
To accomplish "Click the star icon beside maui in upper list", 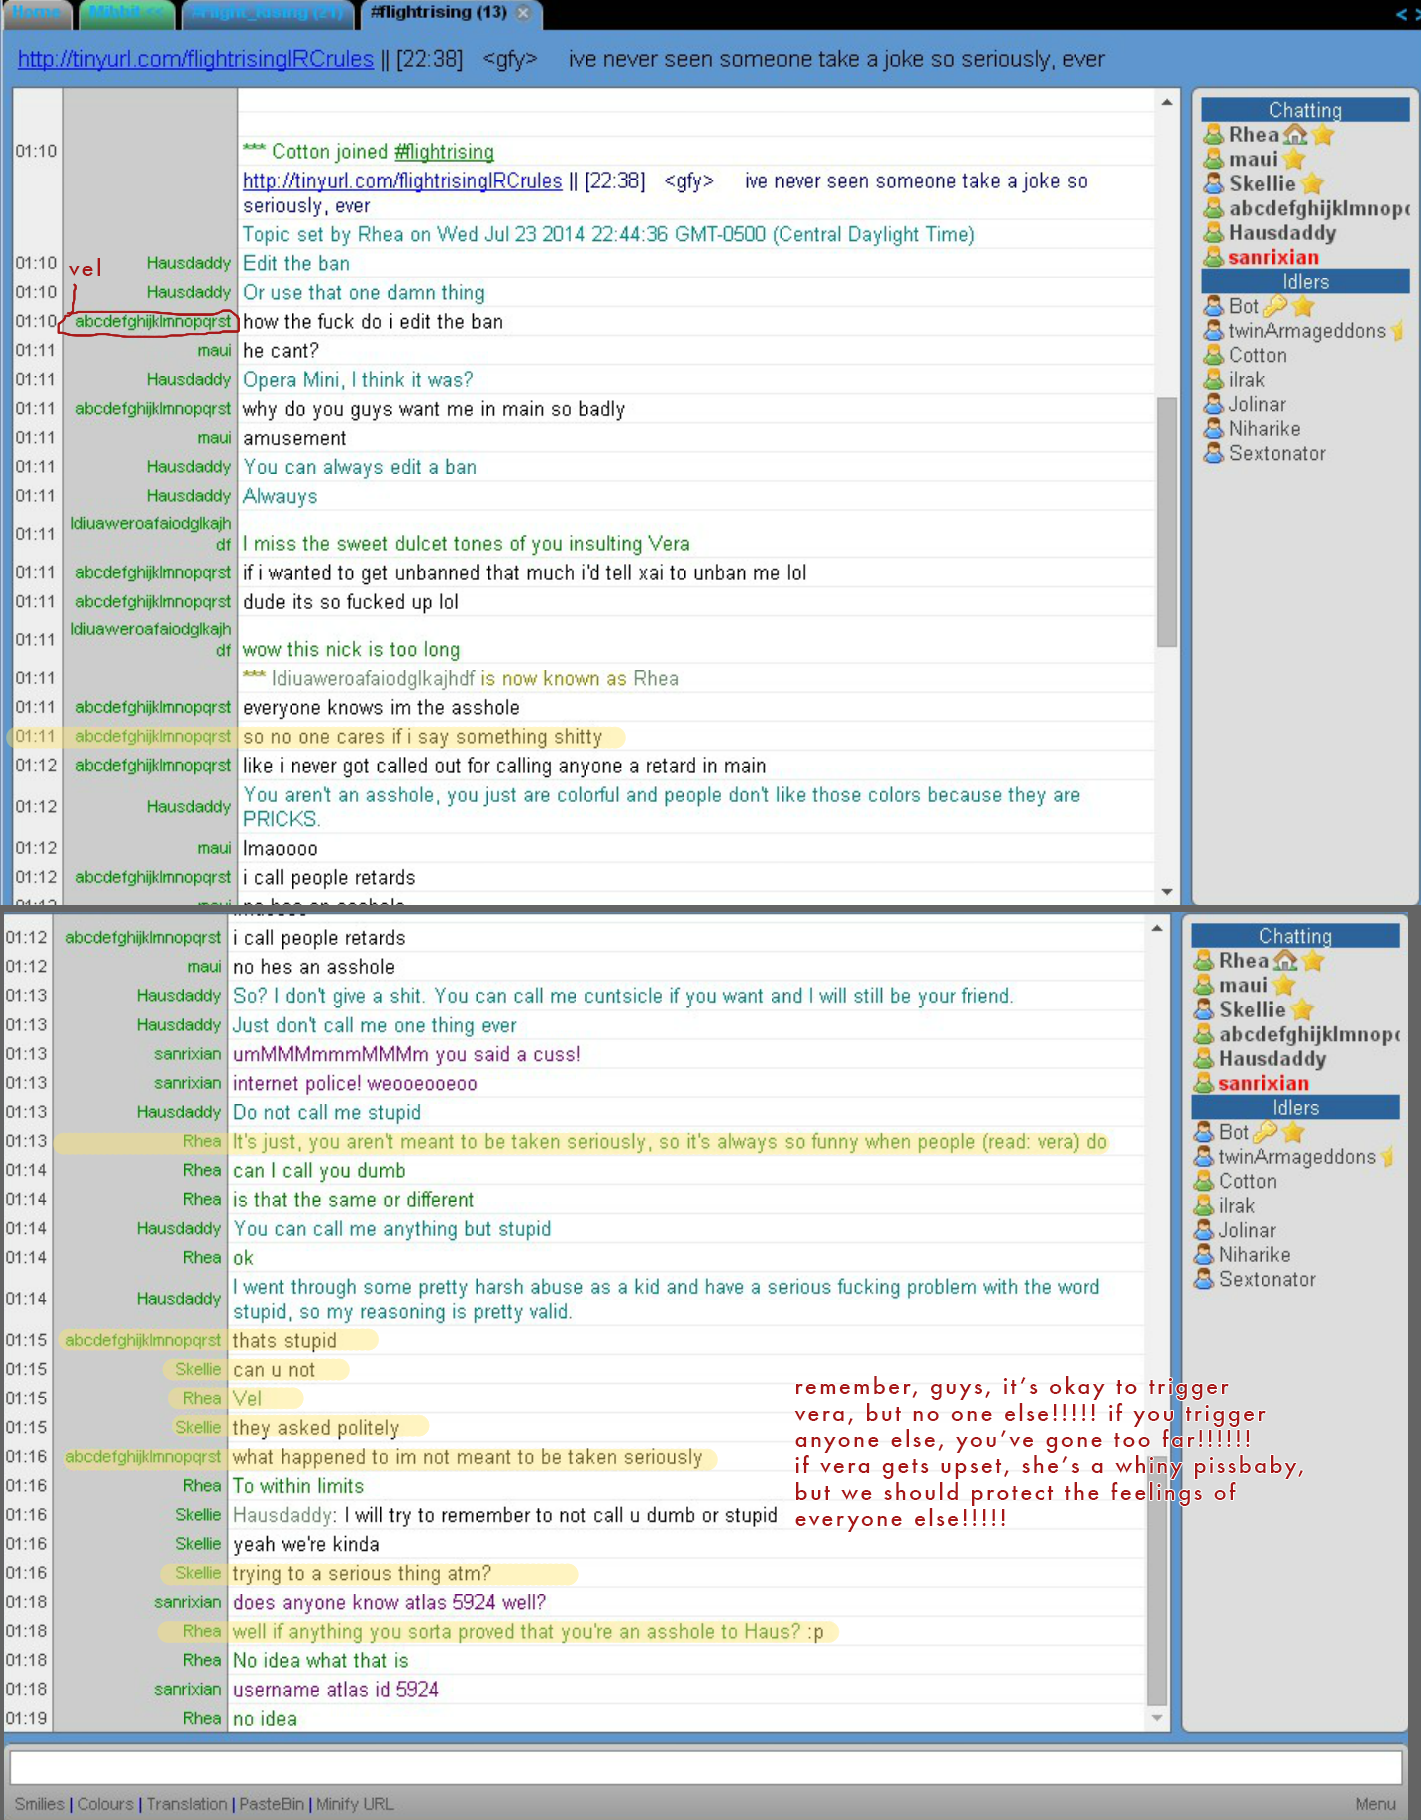I will point(1293,159).
